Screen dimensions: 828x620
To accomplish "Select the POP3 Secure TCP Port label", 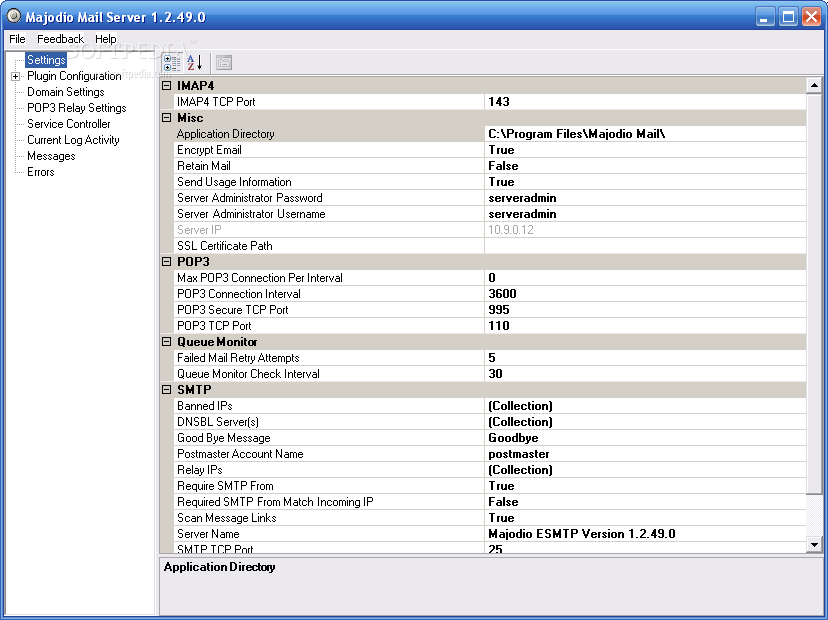I will click(233, 310).
